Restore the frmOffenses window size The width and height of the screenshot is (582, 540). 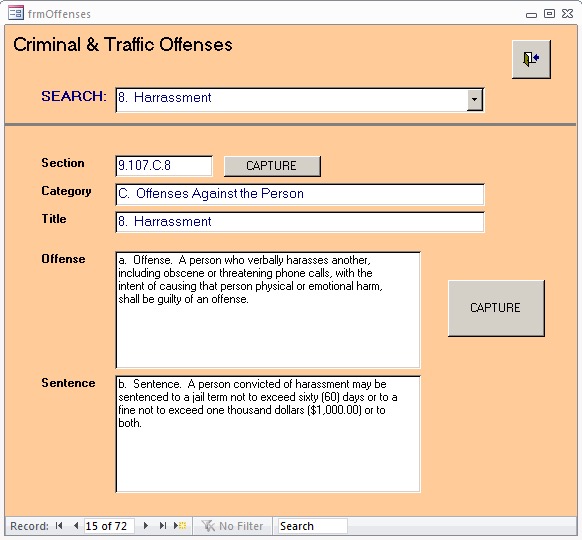549,14
